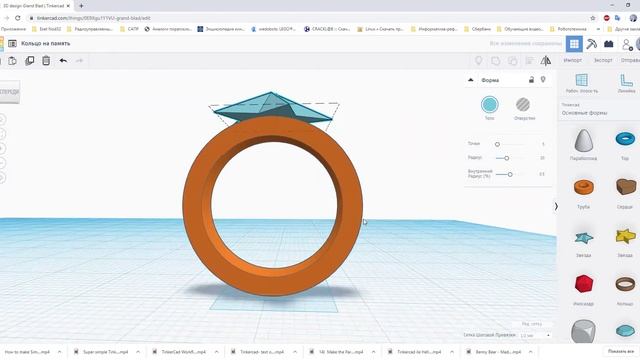Open a new browser tab with plus button
The height and width of the screenshot is (360, 640).
click(81, 6)
